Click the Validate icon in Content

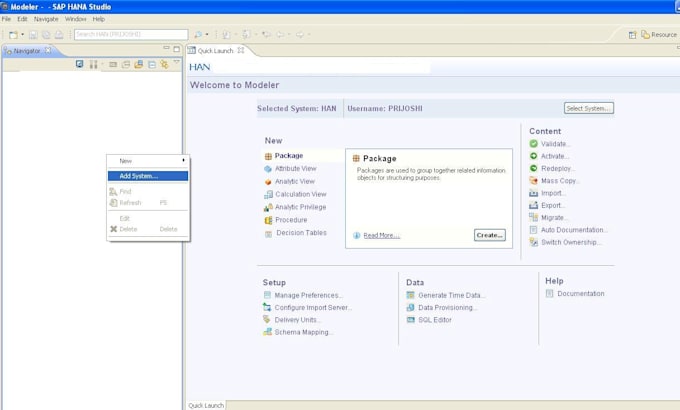[533, 144]
